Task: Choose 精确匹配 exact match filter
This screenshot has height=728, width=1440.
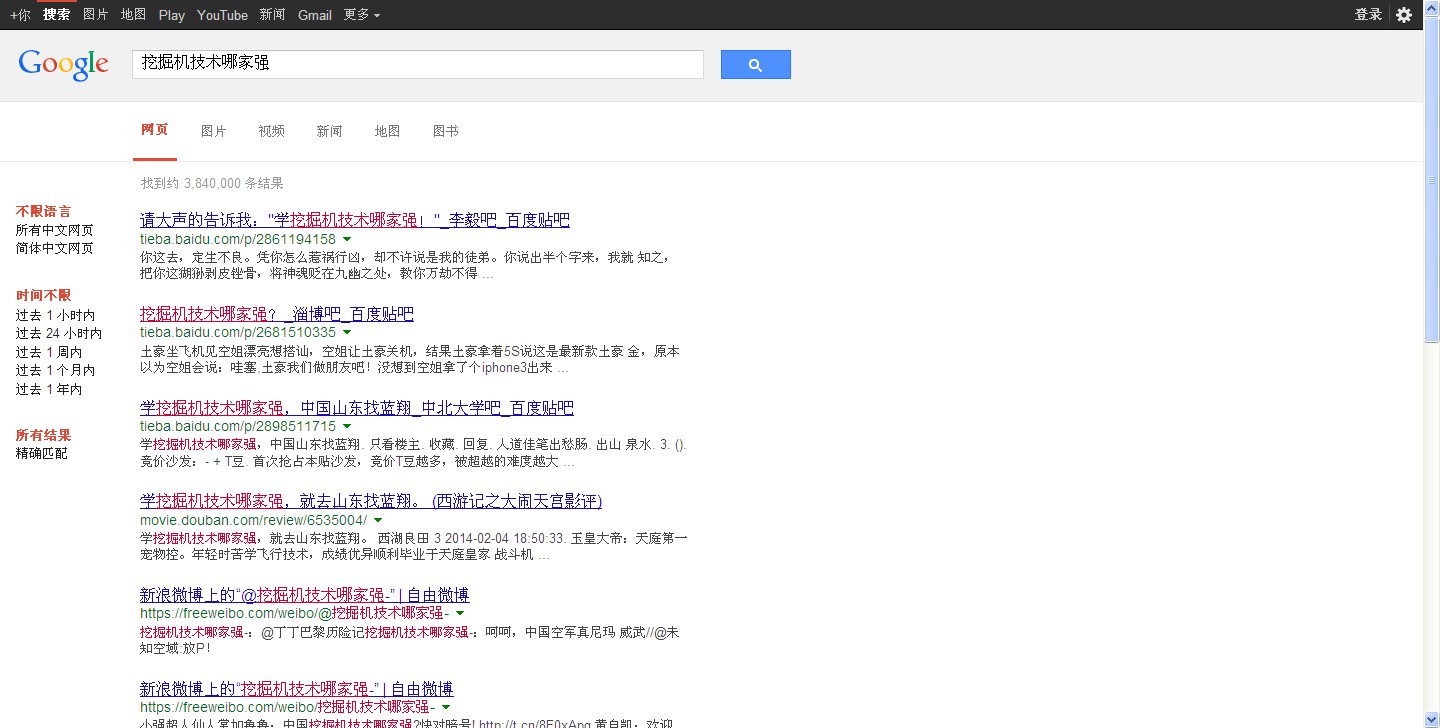Action: tap(42, 453)
